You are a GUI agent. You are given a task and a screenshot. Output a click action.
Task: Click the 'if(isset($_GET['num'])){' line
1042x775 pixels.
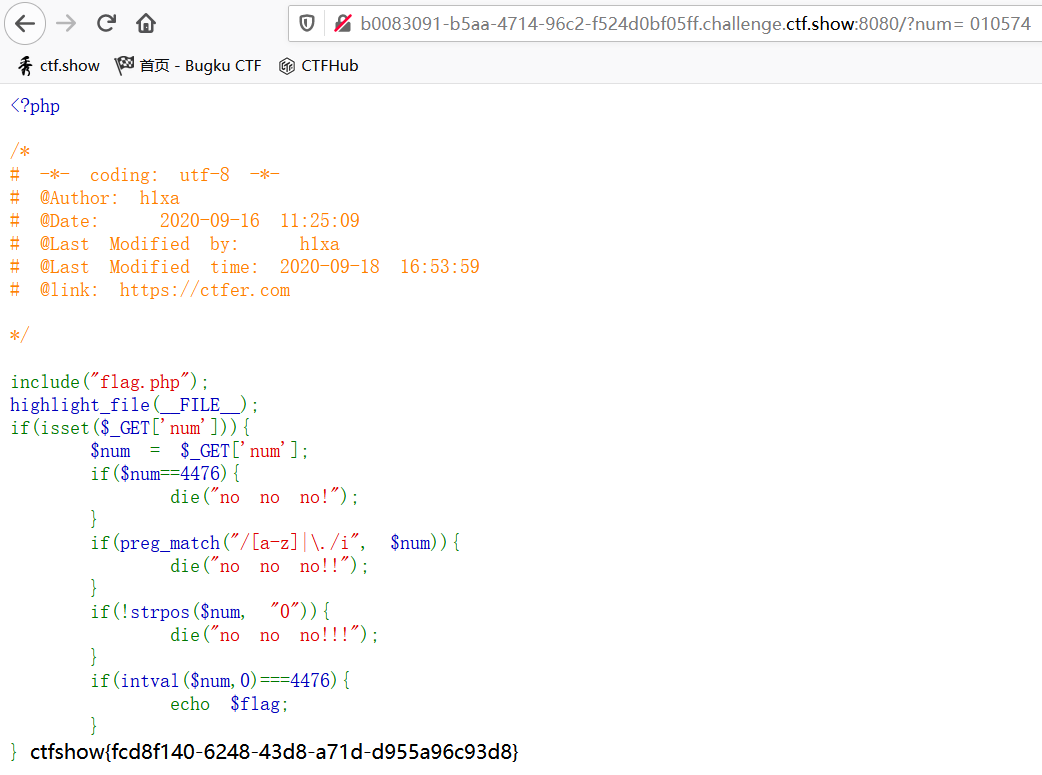(x=130, y=428)
